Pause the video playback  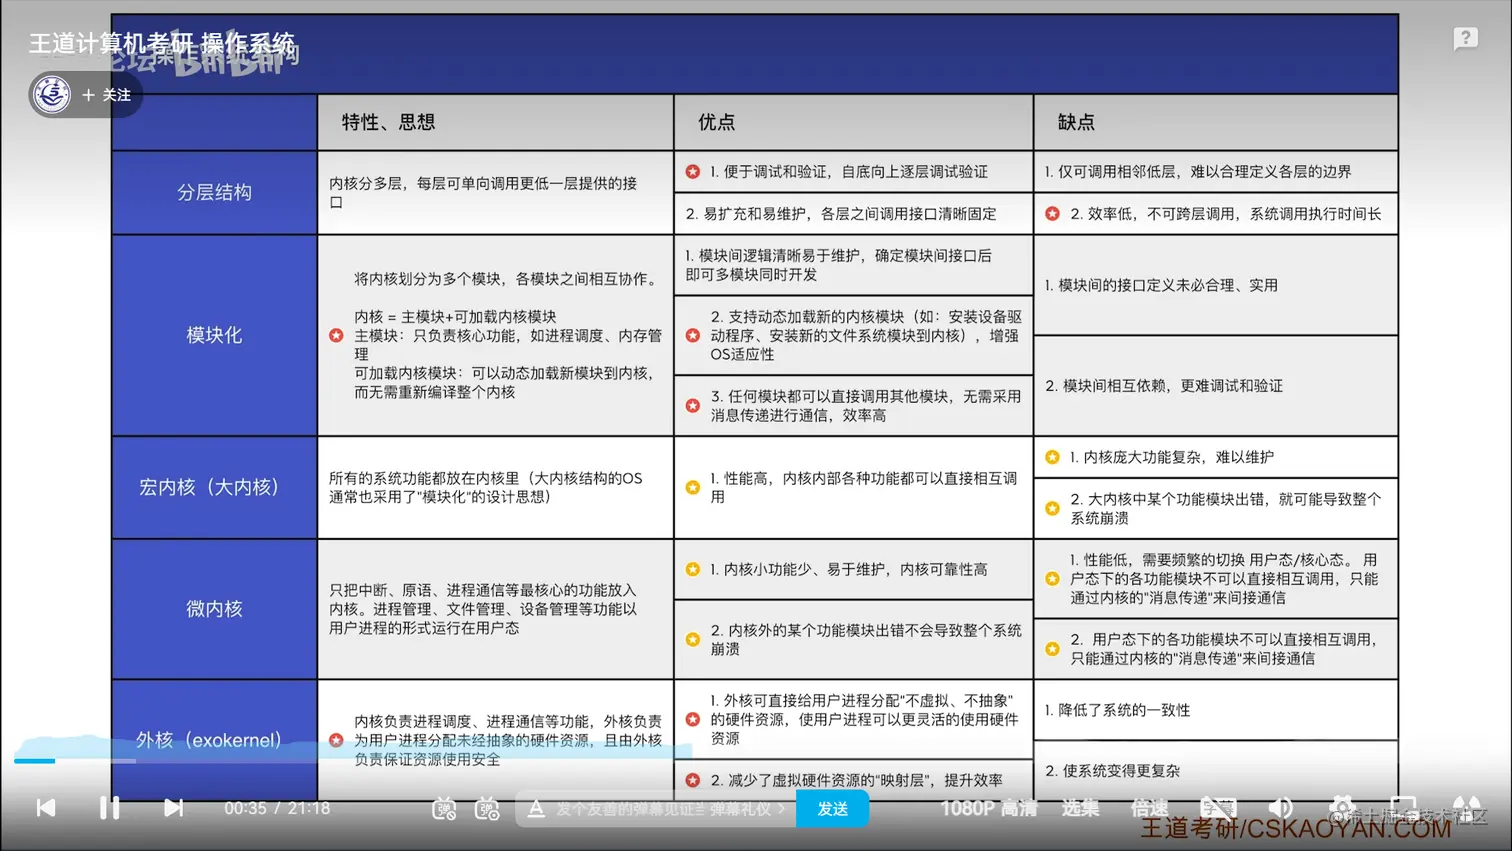point(110,808)
